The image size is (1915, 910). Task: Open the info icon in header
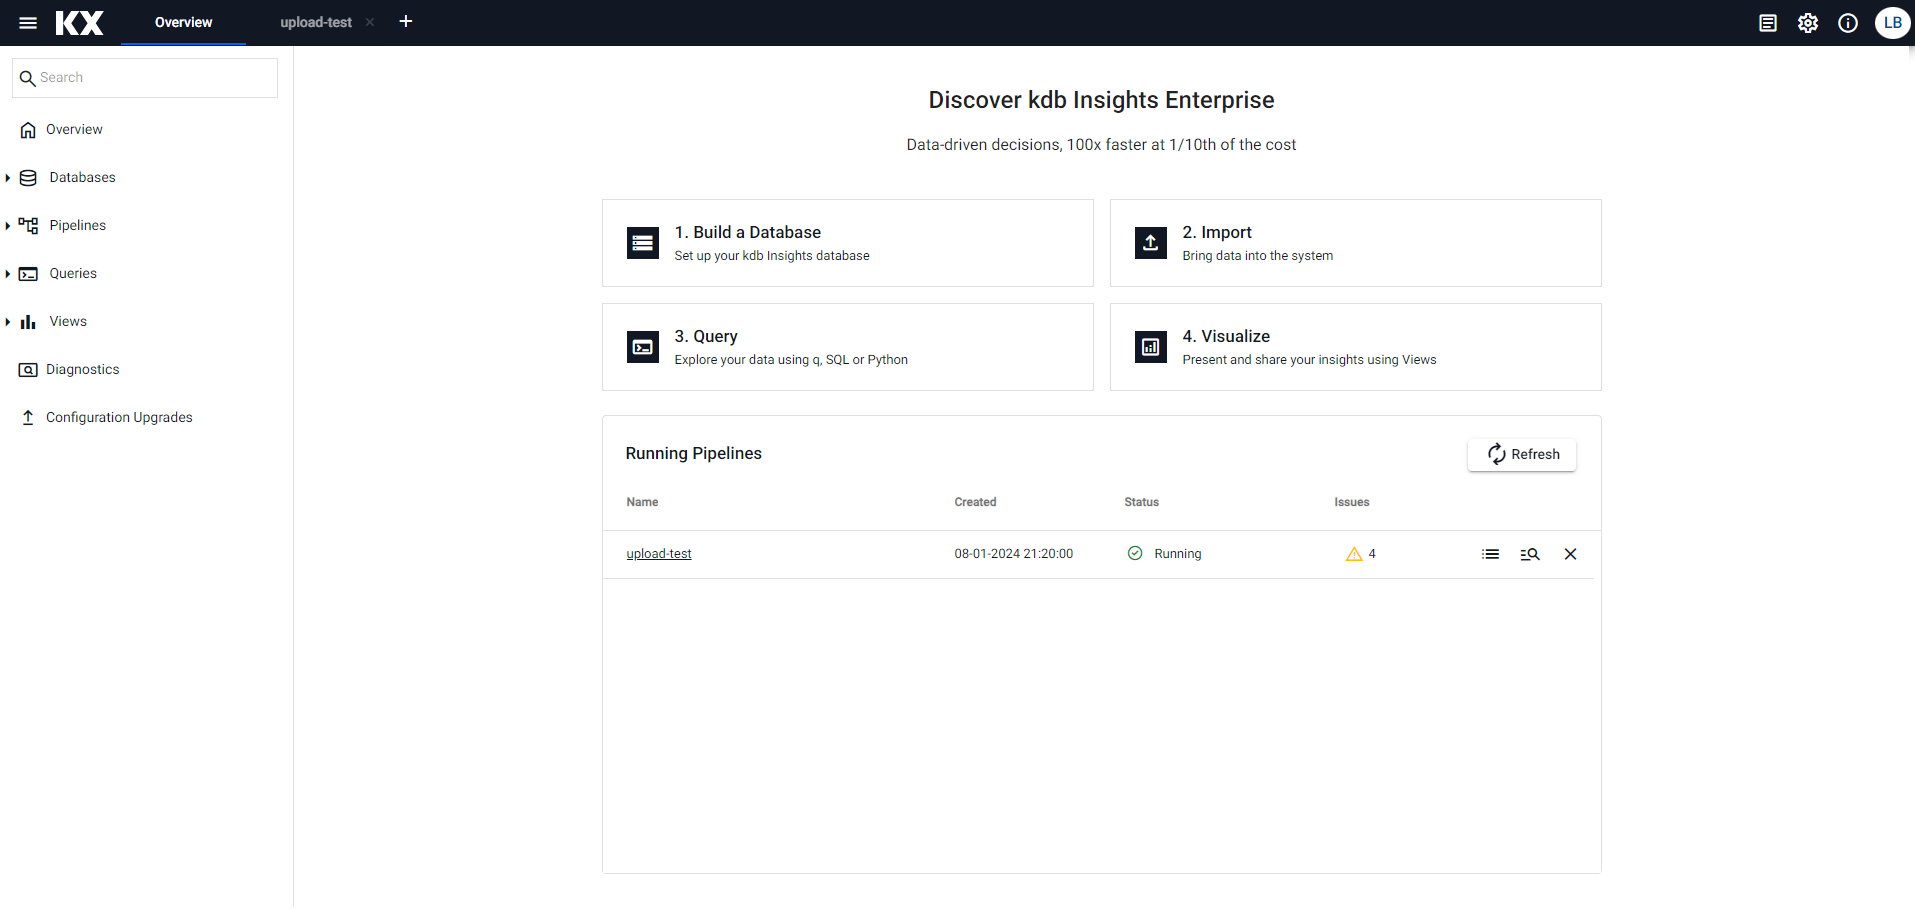point(1848,23)
